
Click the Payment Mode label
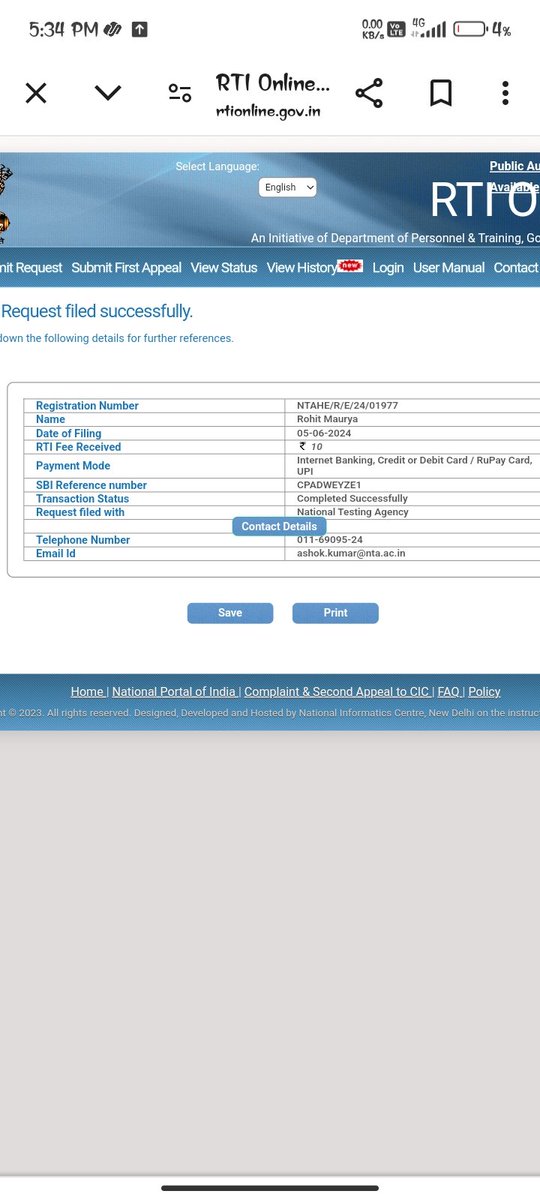73,466
